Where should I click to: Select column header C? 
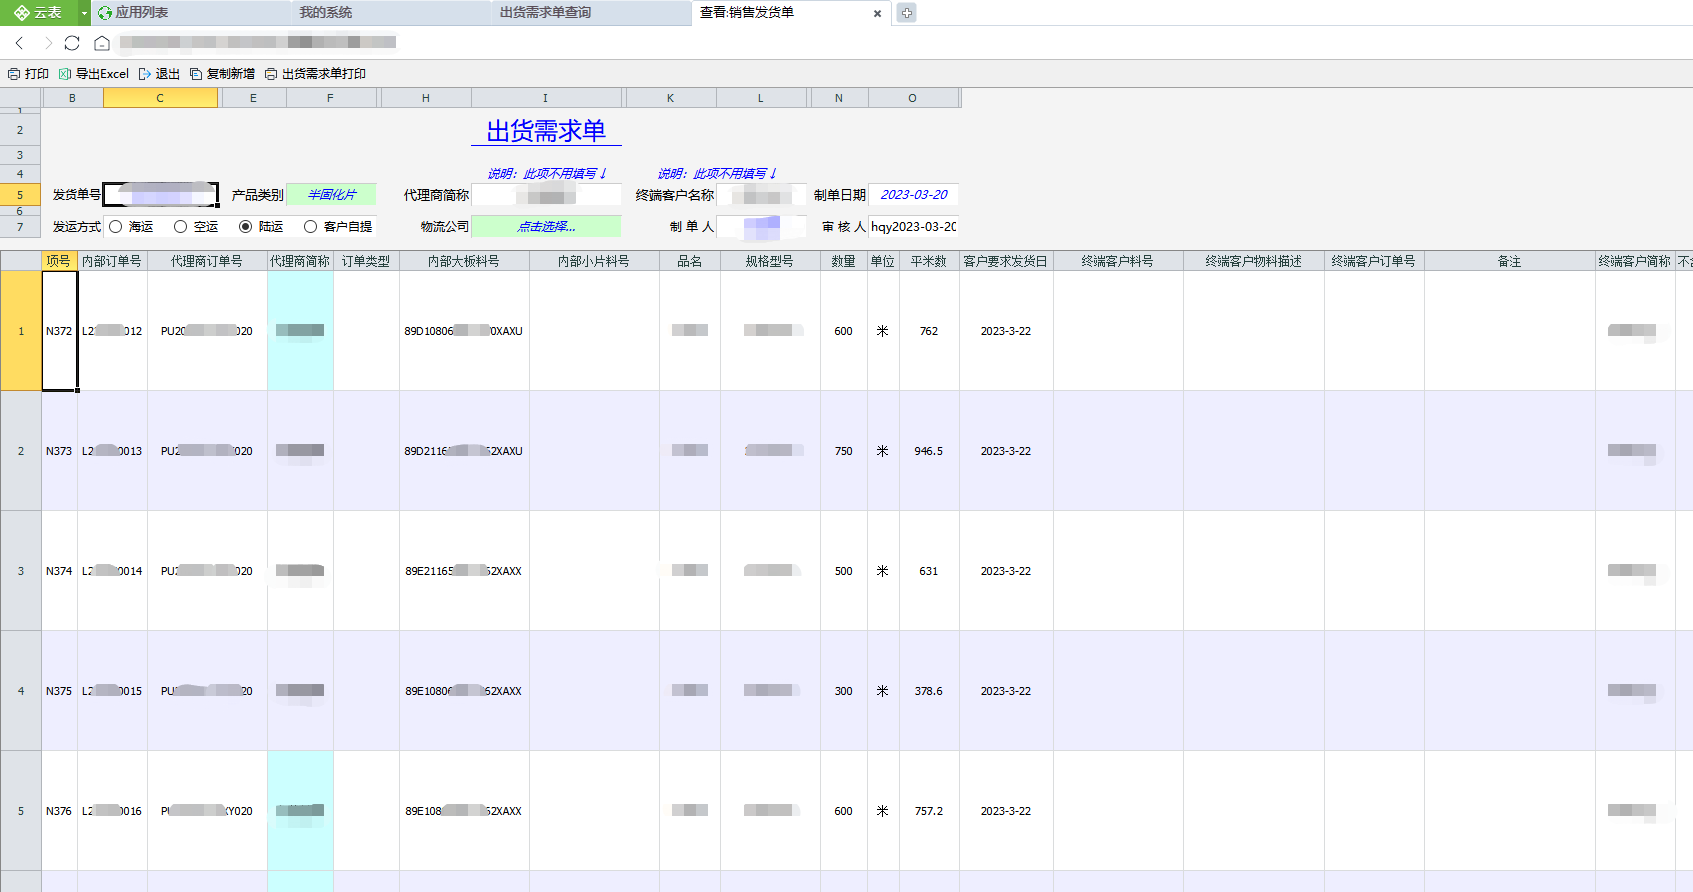pos(160,98)
